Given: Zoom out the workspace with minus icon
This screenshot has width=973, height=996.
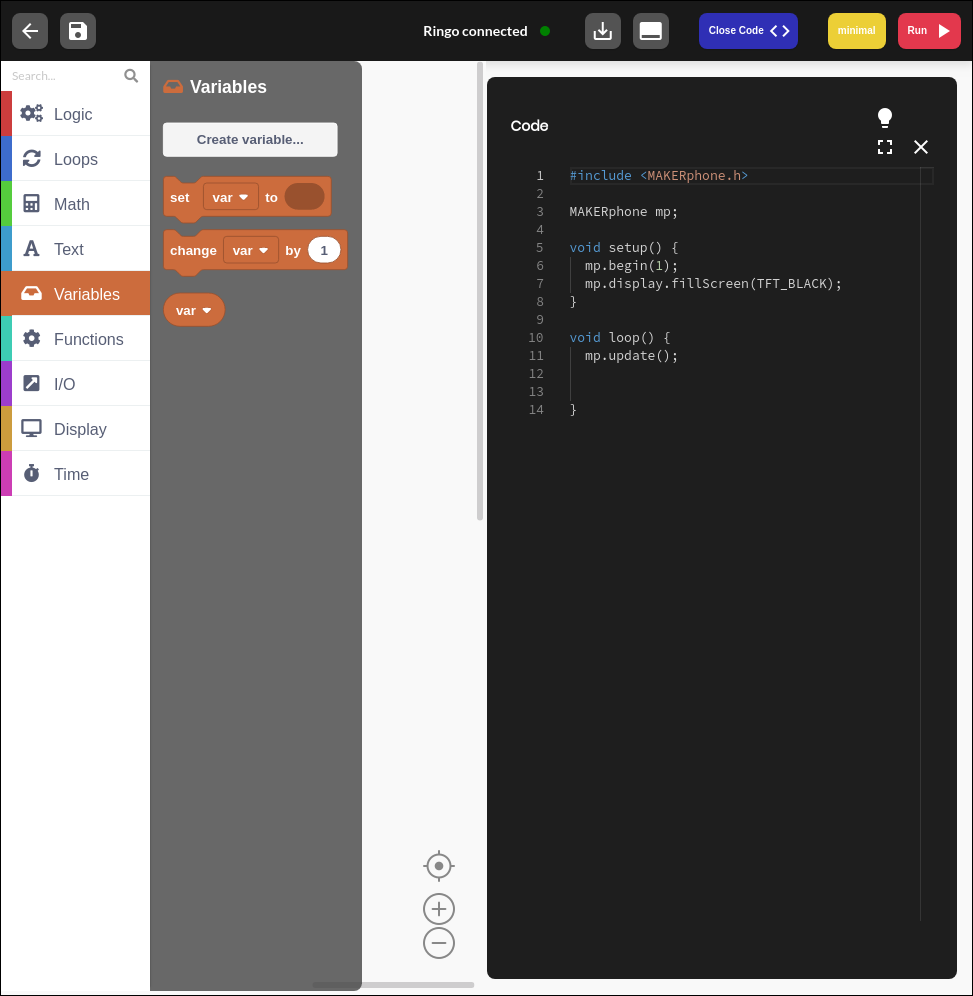Looking at the screenshot, I should [439, 943].
